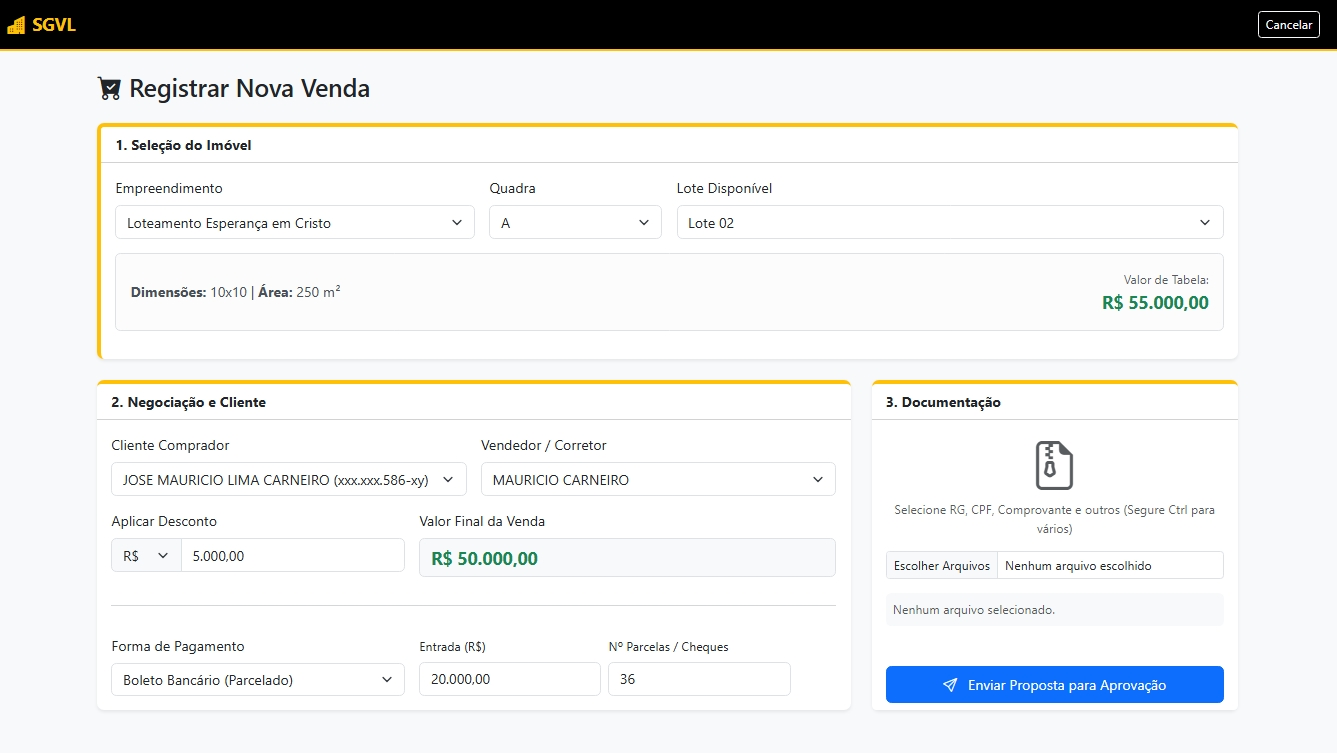Open the Empreendimento dropdown

[294, 223]
